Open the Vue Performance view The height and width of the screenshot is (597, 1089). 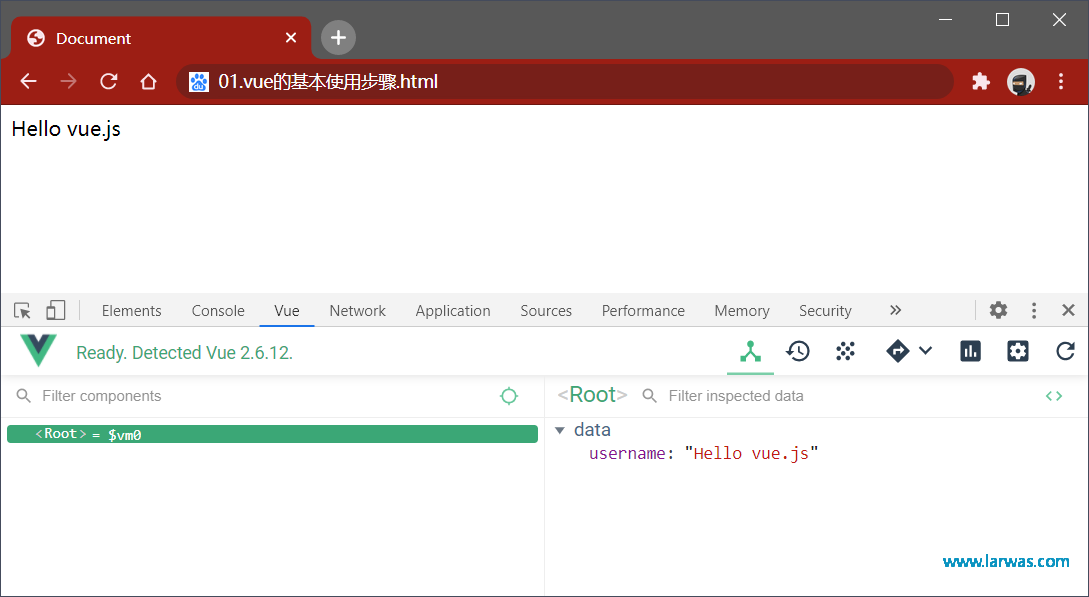click(970, 351)
